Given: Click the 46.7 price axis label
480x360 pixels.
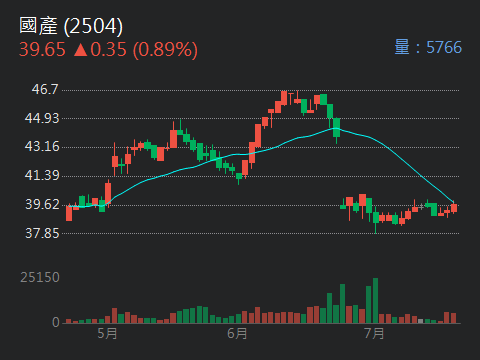Looking at the screenshot, I should pyautogui.click(x=45, y=89).
